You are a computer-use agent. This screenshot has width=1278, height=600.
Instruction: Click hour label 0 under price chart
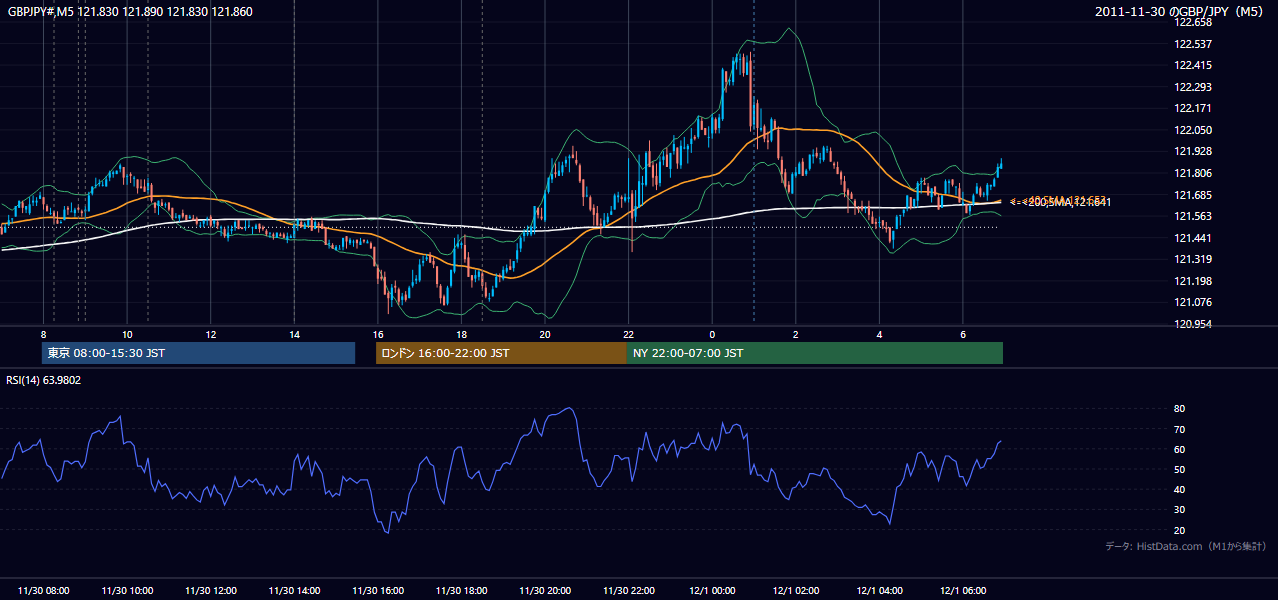pyautogui.click(x=712, y=334)
